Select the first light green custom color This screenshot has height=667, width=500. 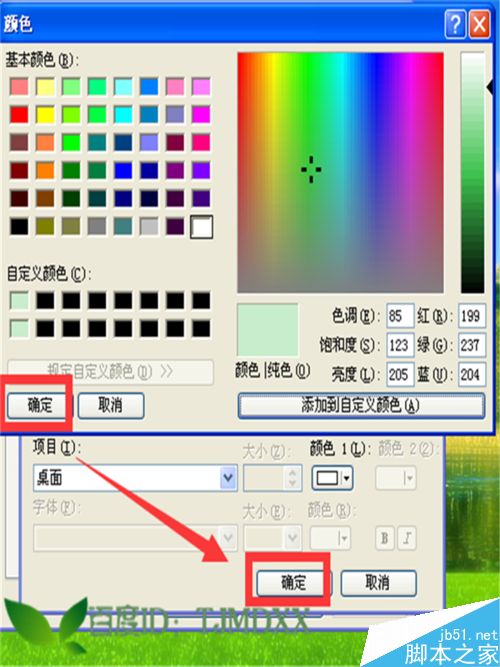[20, 301]
